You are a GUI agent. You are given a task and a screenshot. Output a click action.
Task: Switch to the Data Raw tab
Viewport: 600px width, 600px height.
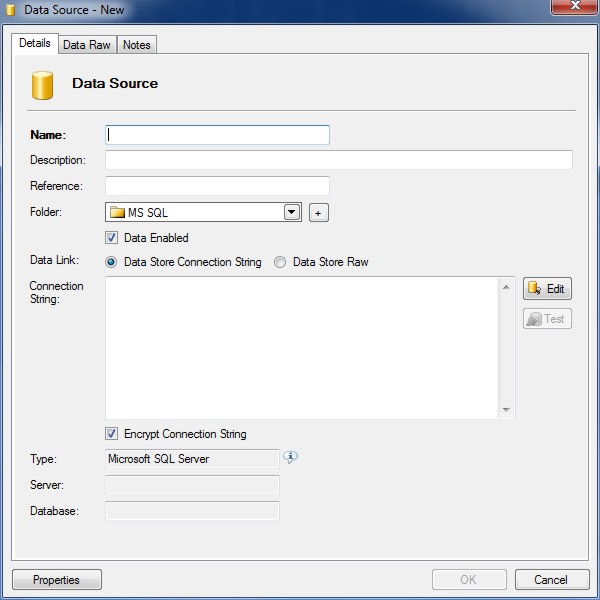click(x=87, y=45)
